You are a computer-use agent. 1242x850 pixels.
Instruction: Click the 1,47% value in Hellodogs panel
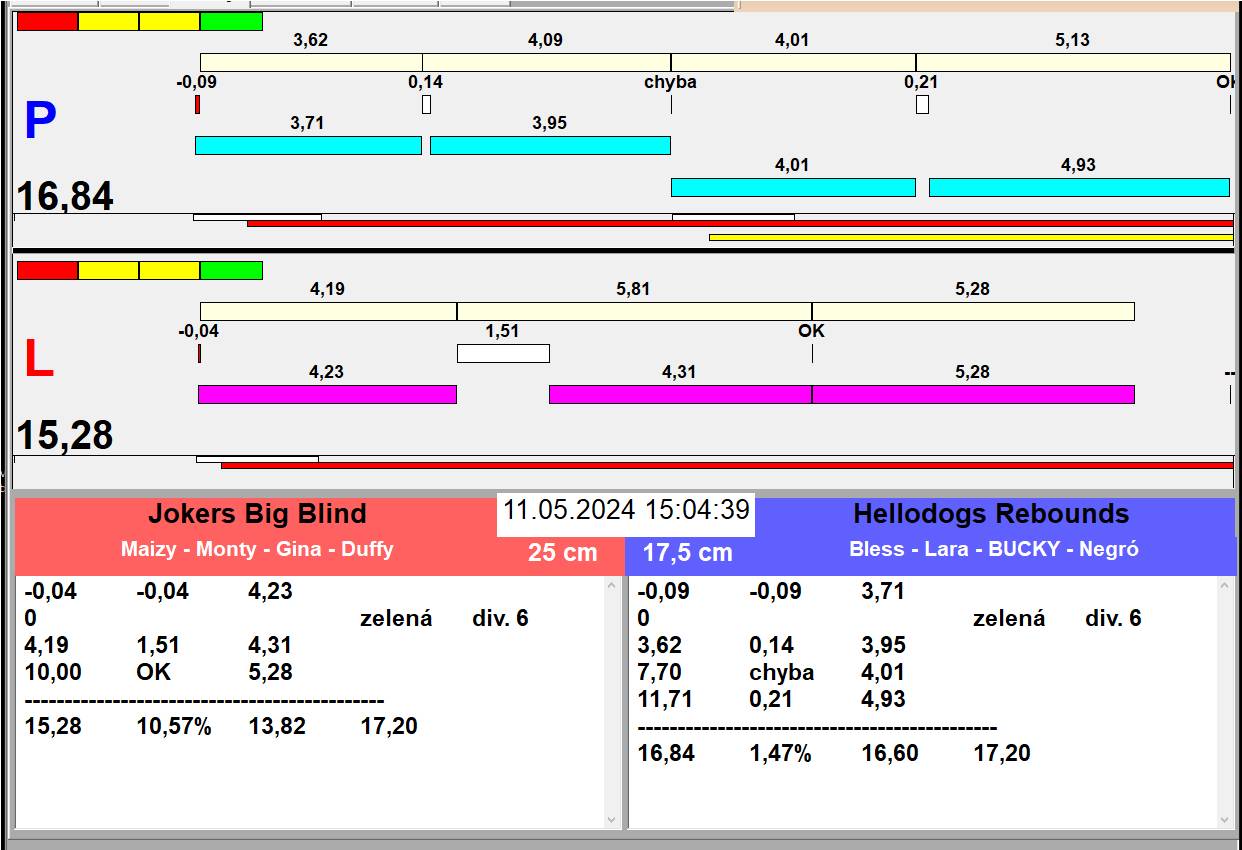[780, 753]
